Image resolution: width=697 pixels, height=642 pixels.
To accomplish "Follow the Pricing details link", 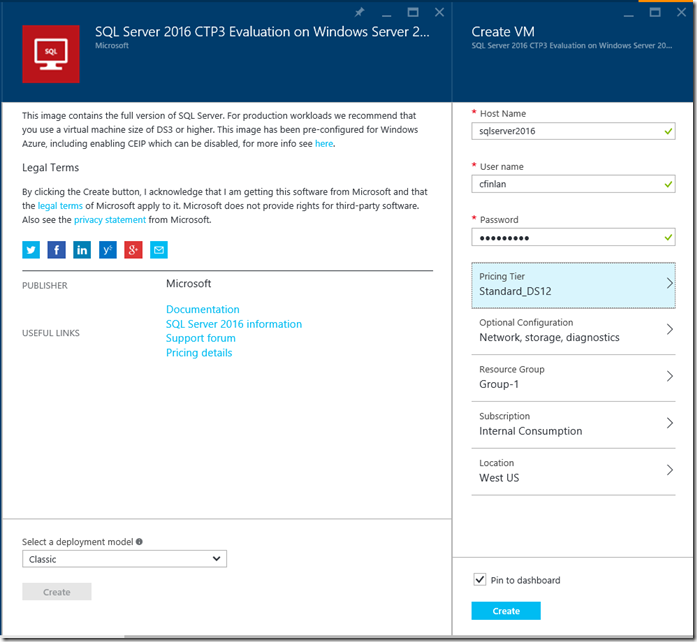I will 199,353.
